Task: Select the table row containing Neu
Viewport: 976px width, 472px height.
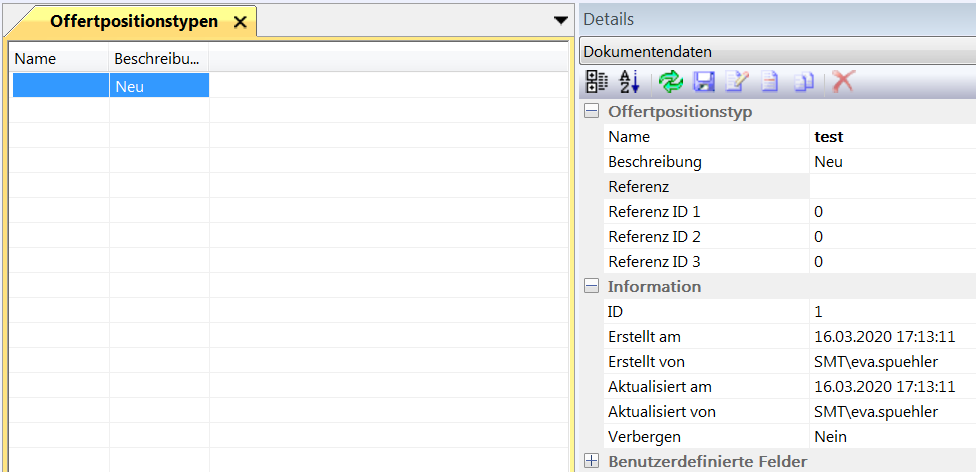Action: pos(158,86)
